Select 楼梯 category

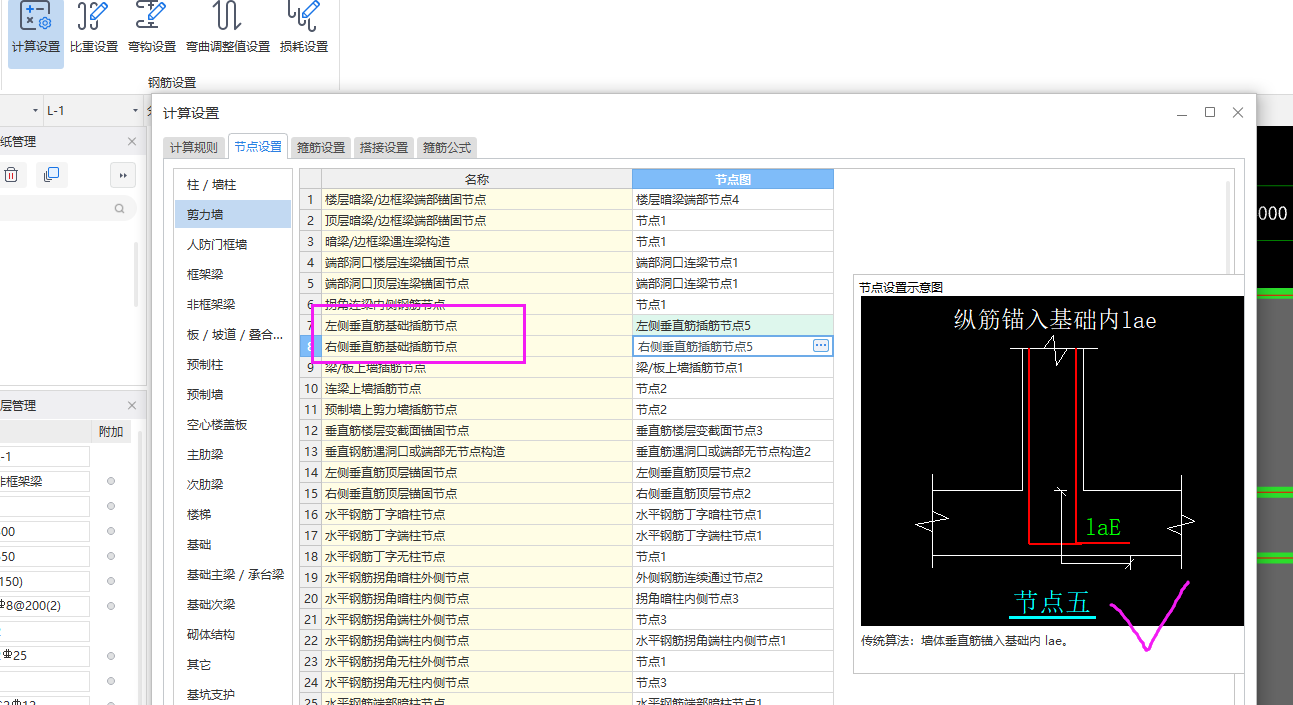point(233,514)
